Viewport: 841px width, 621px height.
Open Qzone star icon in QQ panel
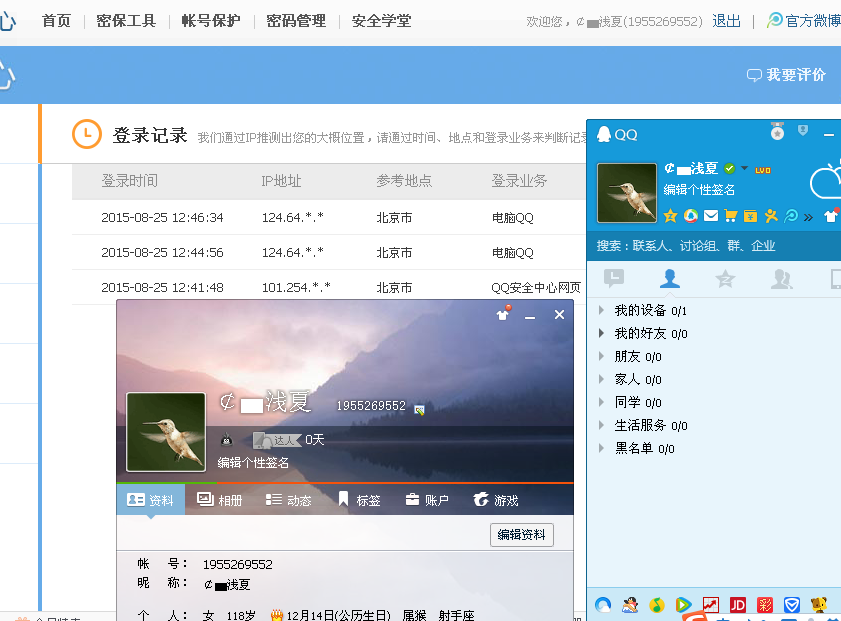coord(670,216)
